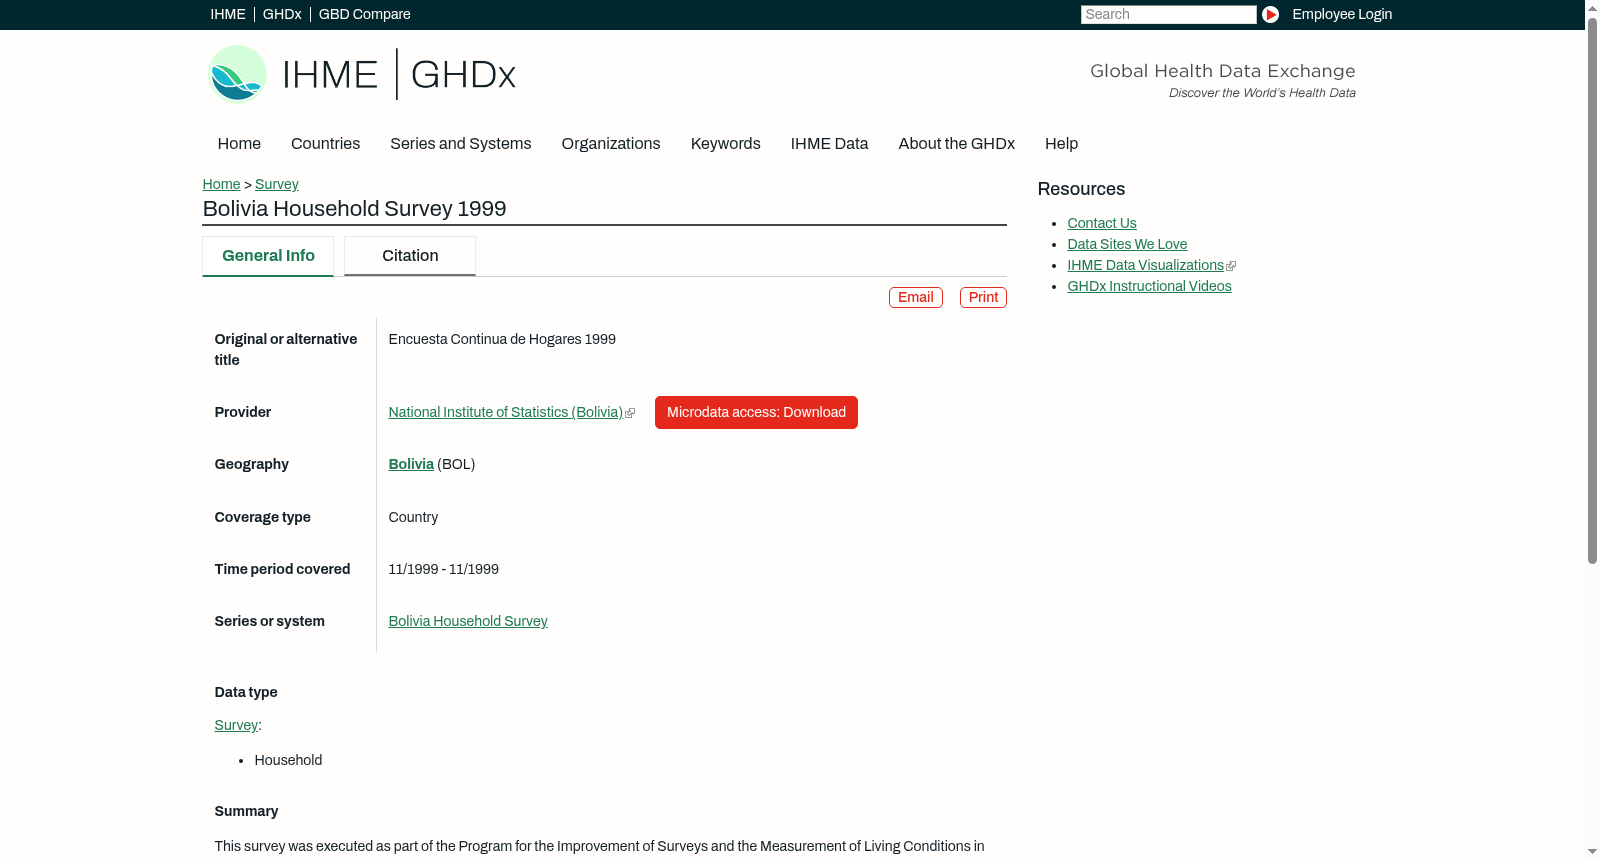
Task: Click the 'Resources' sidebar heading
Action: point(1081,189)
